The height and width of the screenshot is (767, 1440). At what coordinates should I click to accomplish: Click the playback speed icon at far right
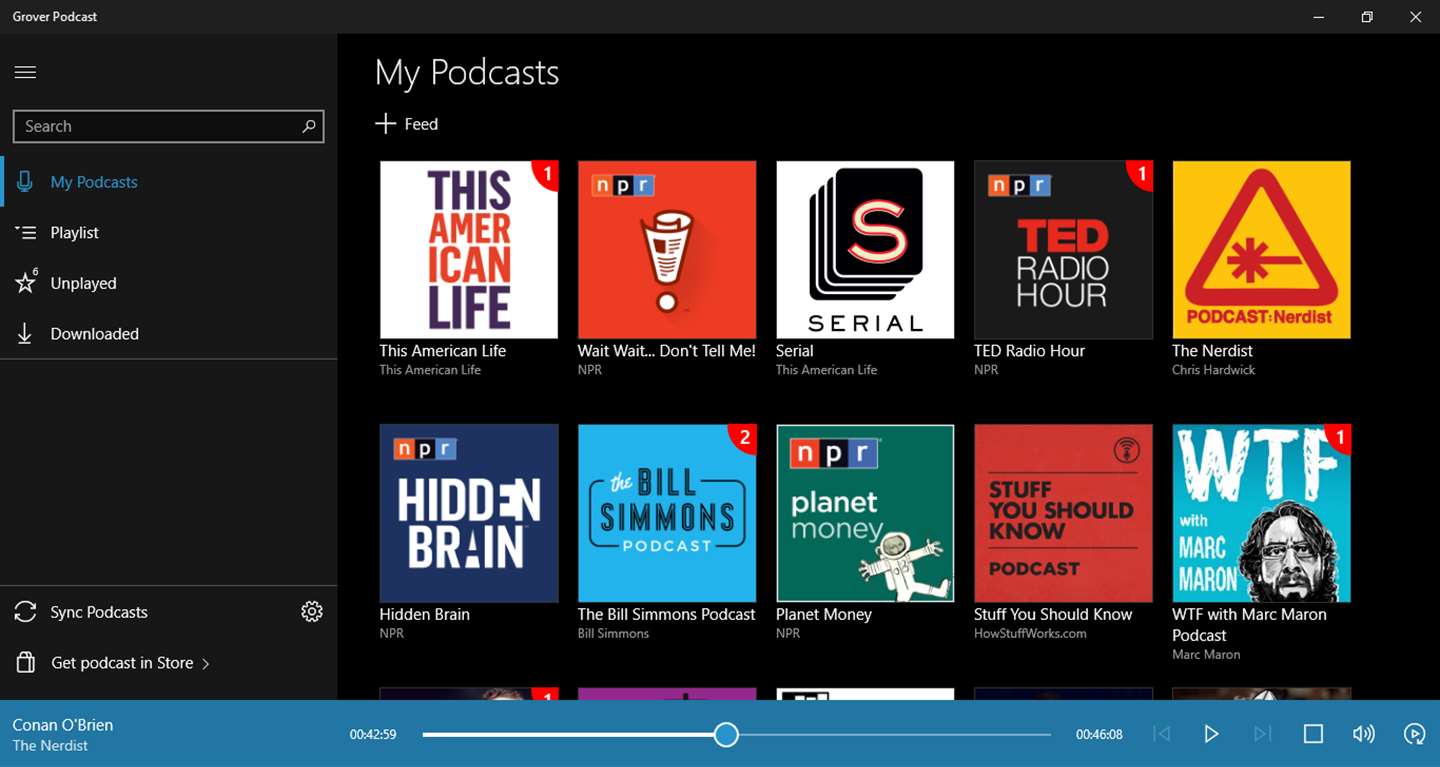pyautogui.click(x=1415, y=734)
